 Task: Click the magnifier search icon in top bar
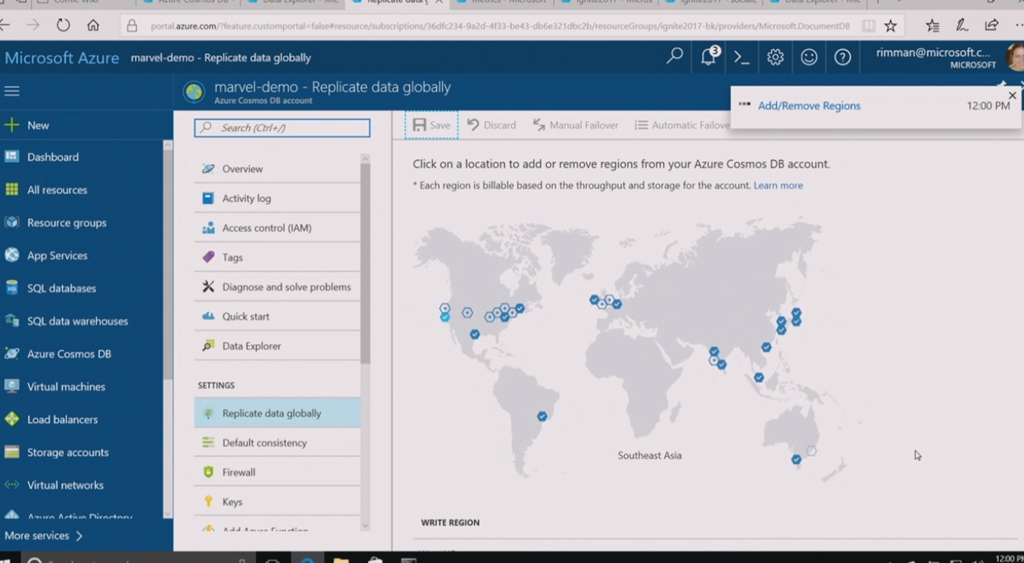[x=675, y=58]
